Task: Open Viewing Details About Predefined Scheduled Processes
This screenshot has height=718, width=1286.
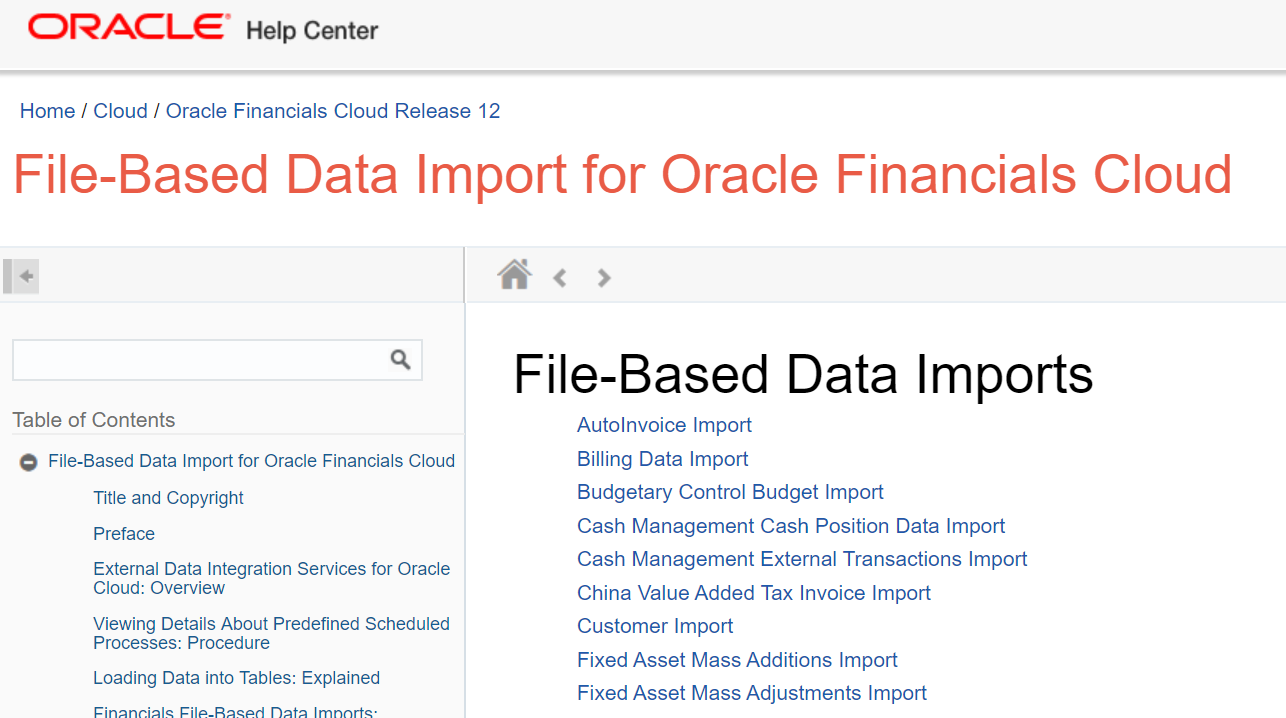Action: pos(271,633)
